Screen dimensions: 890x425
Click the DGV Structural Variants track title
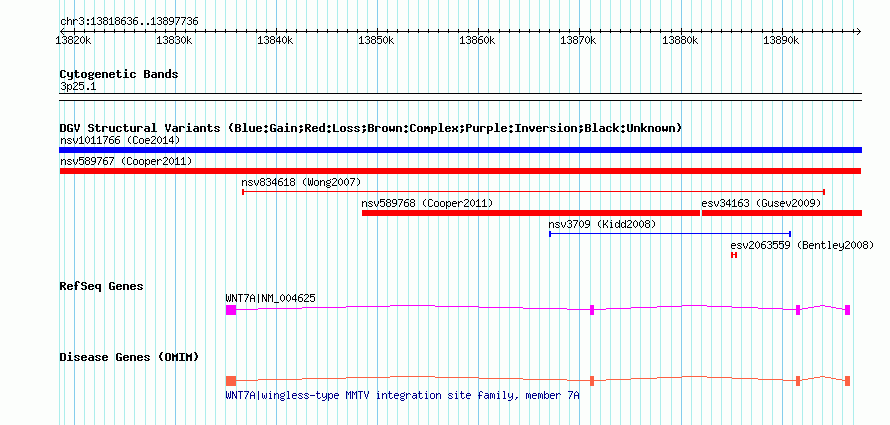[371, 128]
